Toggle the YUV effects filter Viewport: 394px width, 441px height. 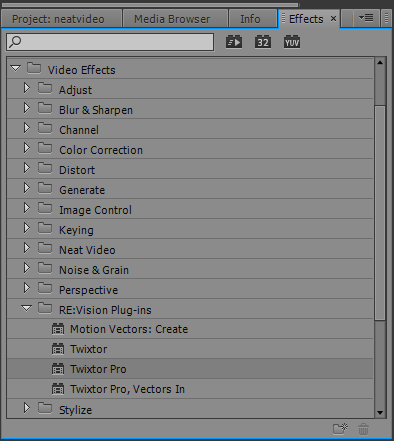pos(292,42)
